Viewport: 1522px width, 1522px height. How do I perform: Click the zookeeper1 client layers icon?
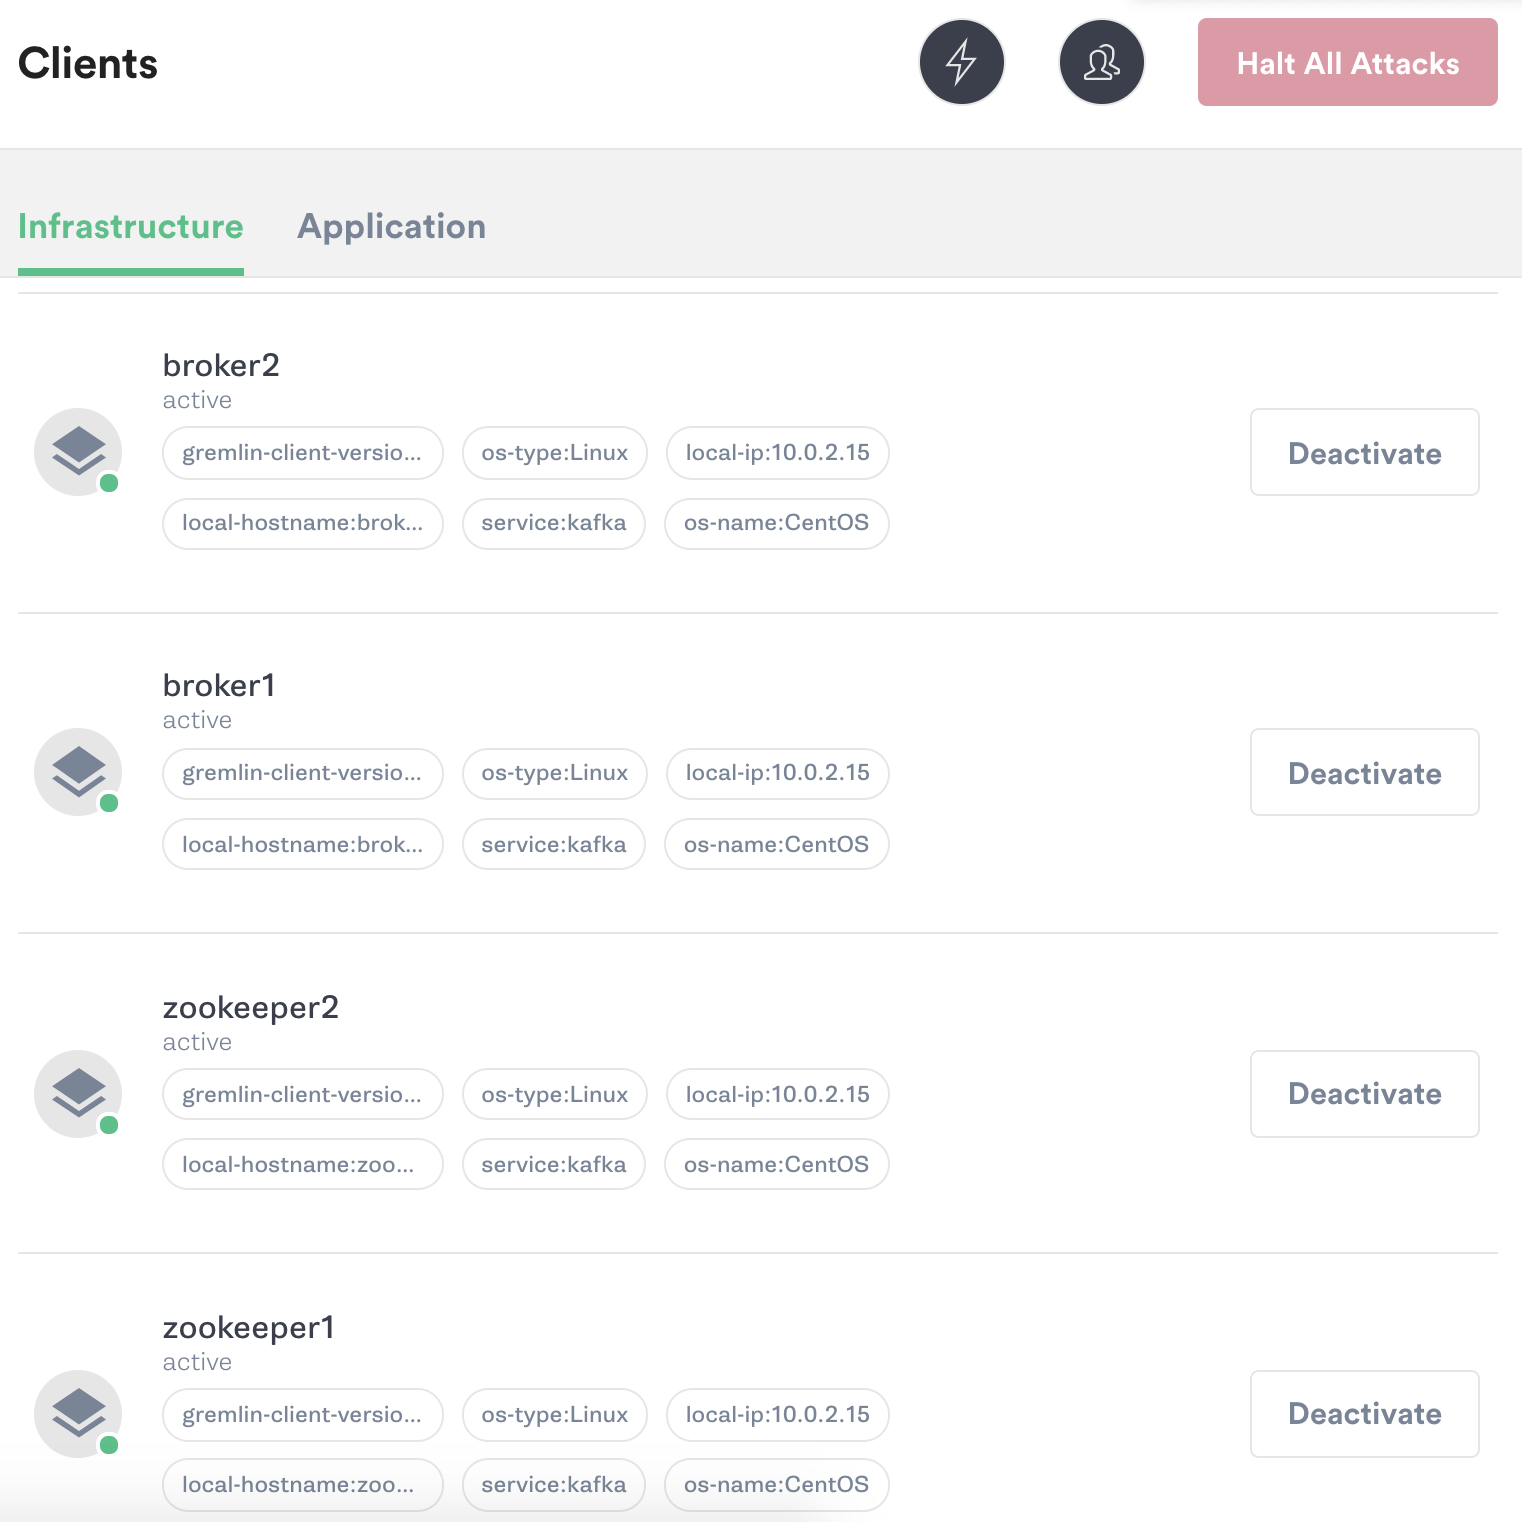77,1413
